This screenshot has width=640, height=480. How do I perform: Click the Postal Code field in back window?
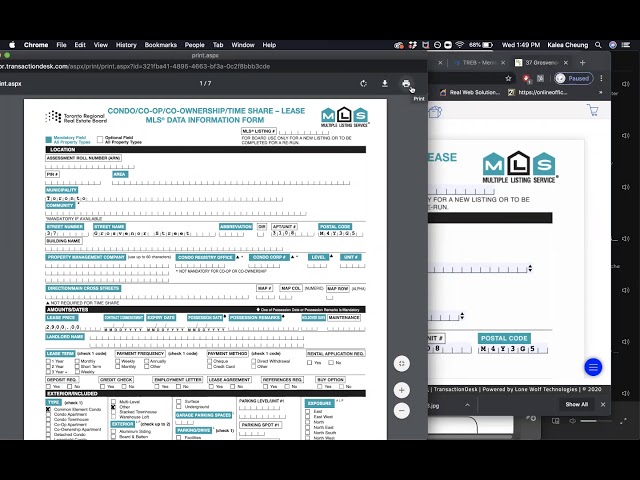point(513,349)
